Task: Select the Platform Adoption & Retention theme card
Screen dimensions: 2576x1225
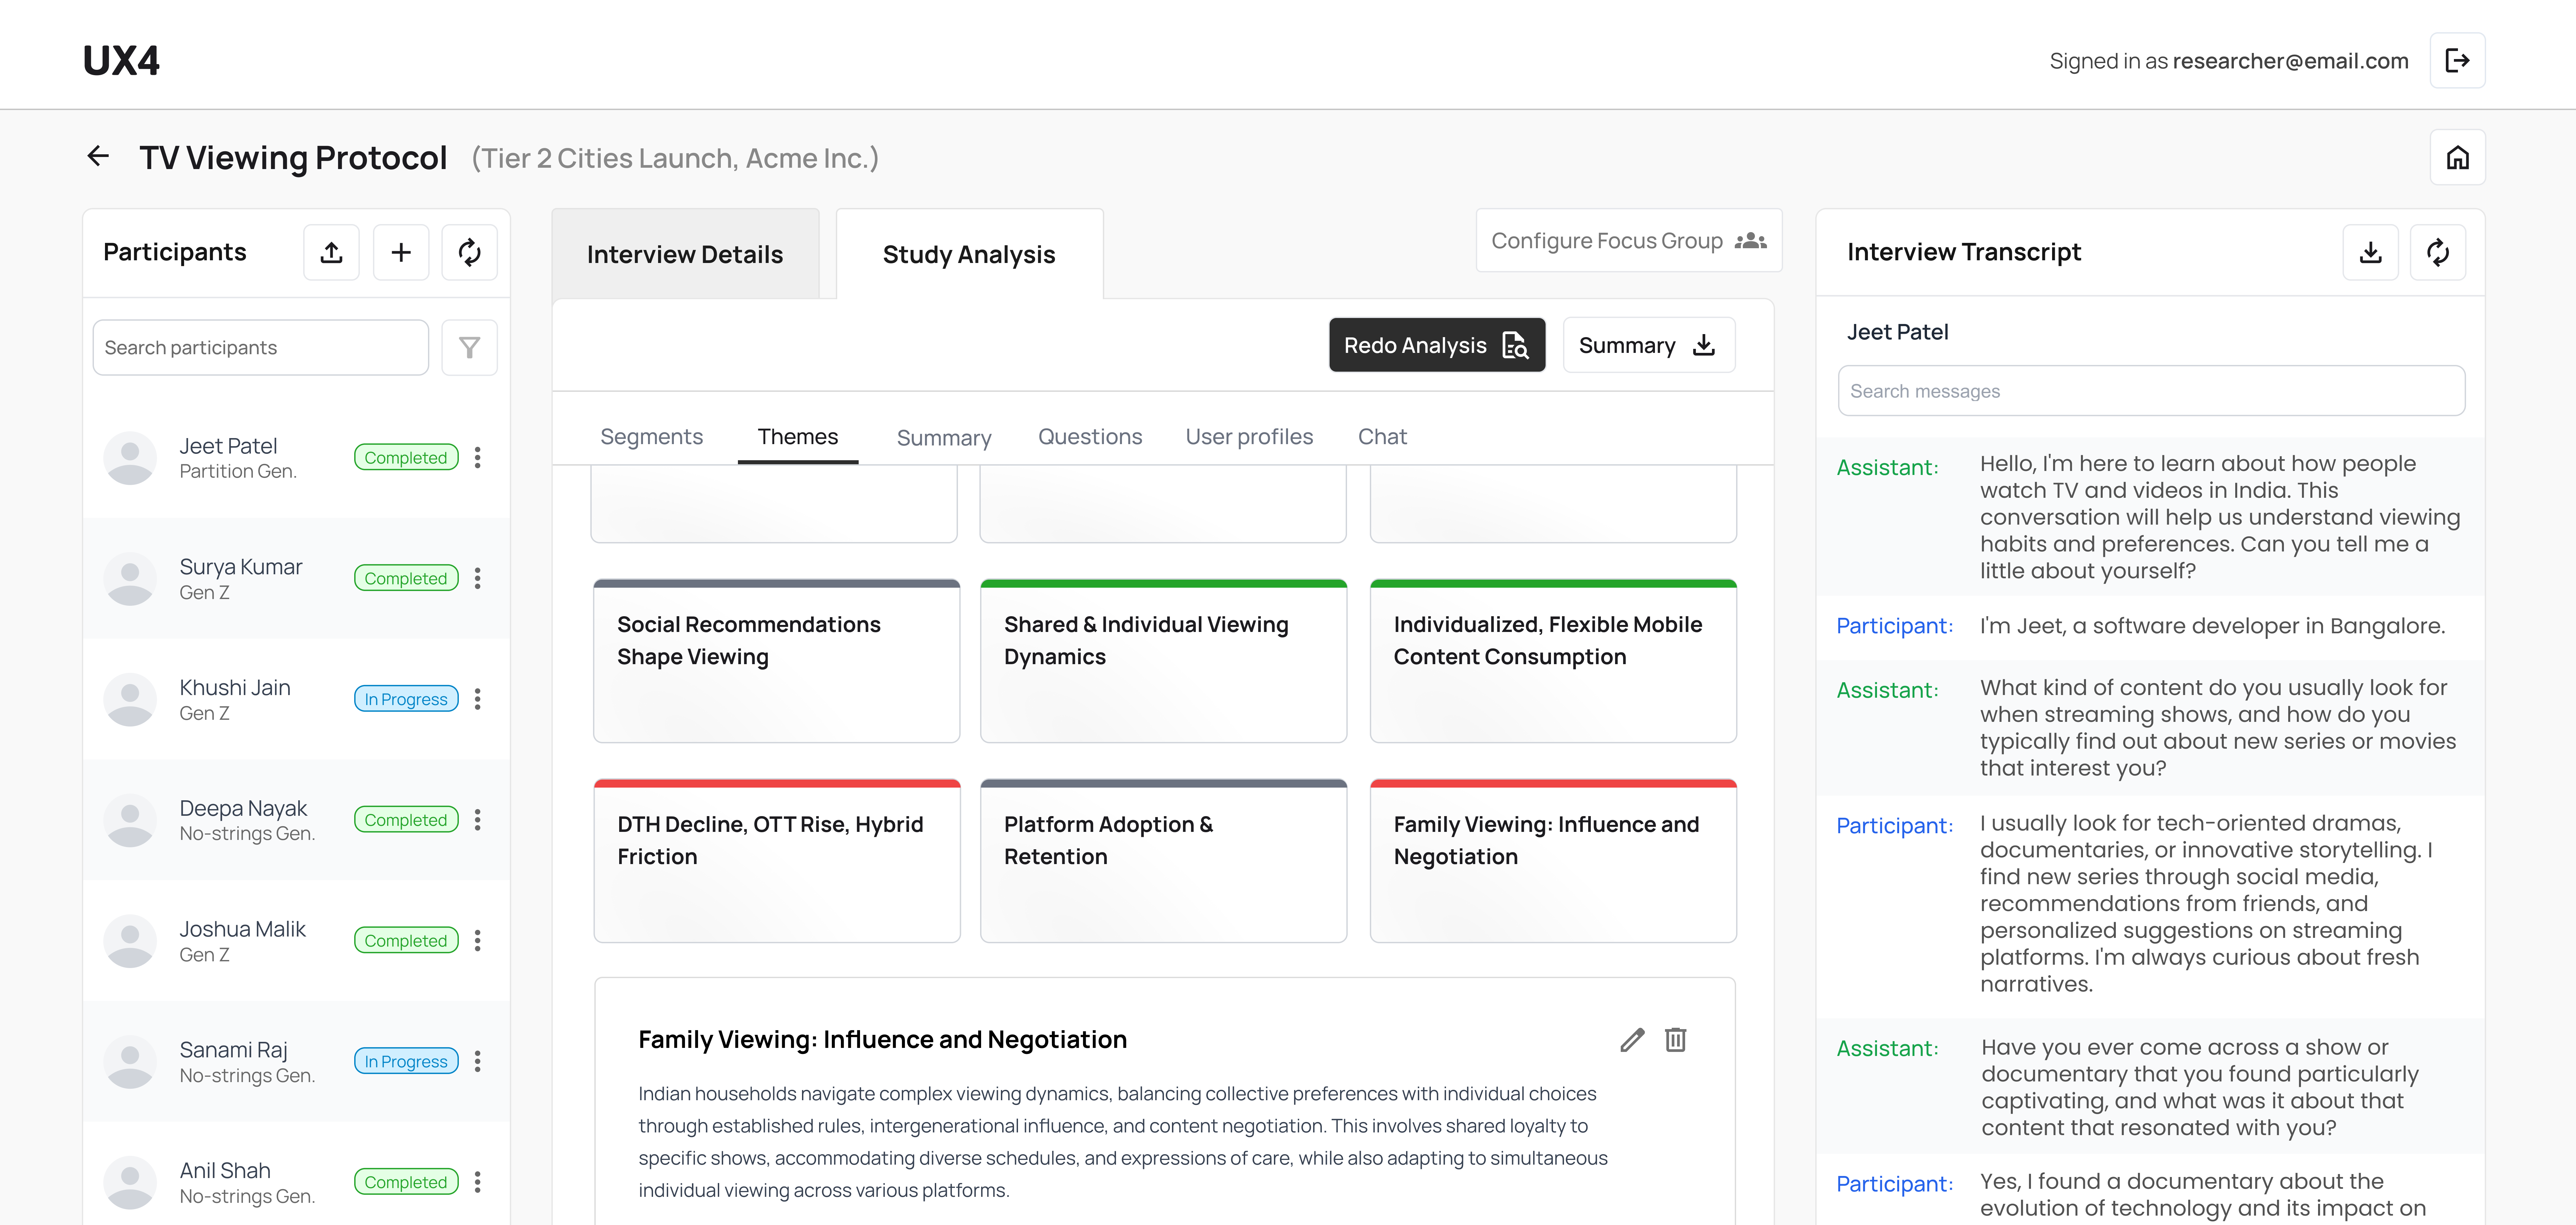Action: click(1163, 860)
